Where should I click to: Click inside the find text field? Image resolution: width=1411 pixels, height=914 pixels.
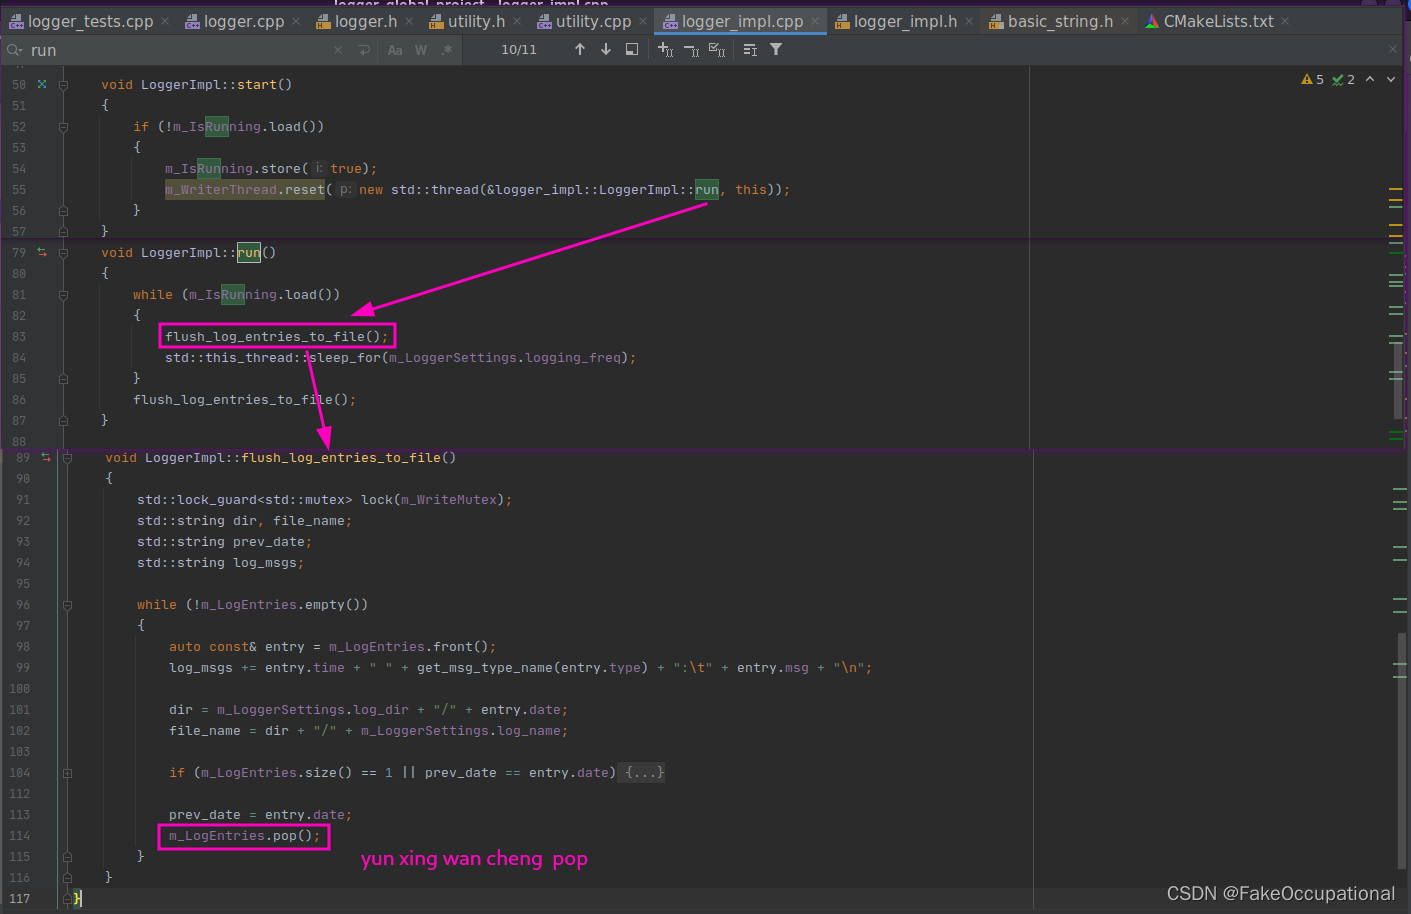(180, 50)
